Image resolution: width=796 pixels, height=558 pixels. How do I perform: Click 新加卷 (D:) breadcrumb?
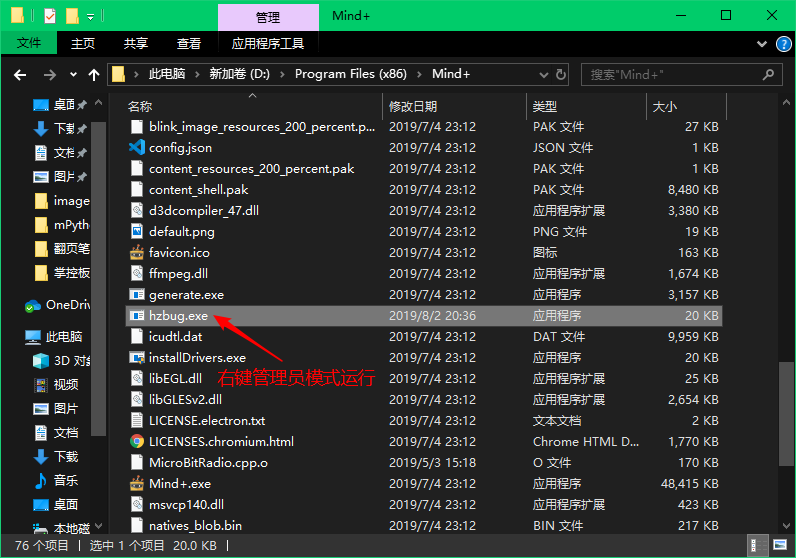click(239, 74)
